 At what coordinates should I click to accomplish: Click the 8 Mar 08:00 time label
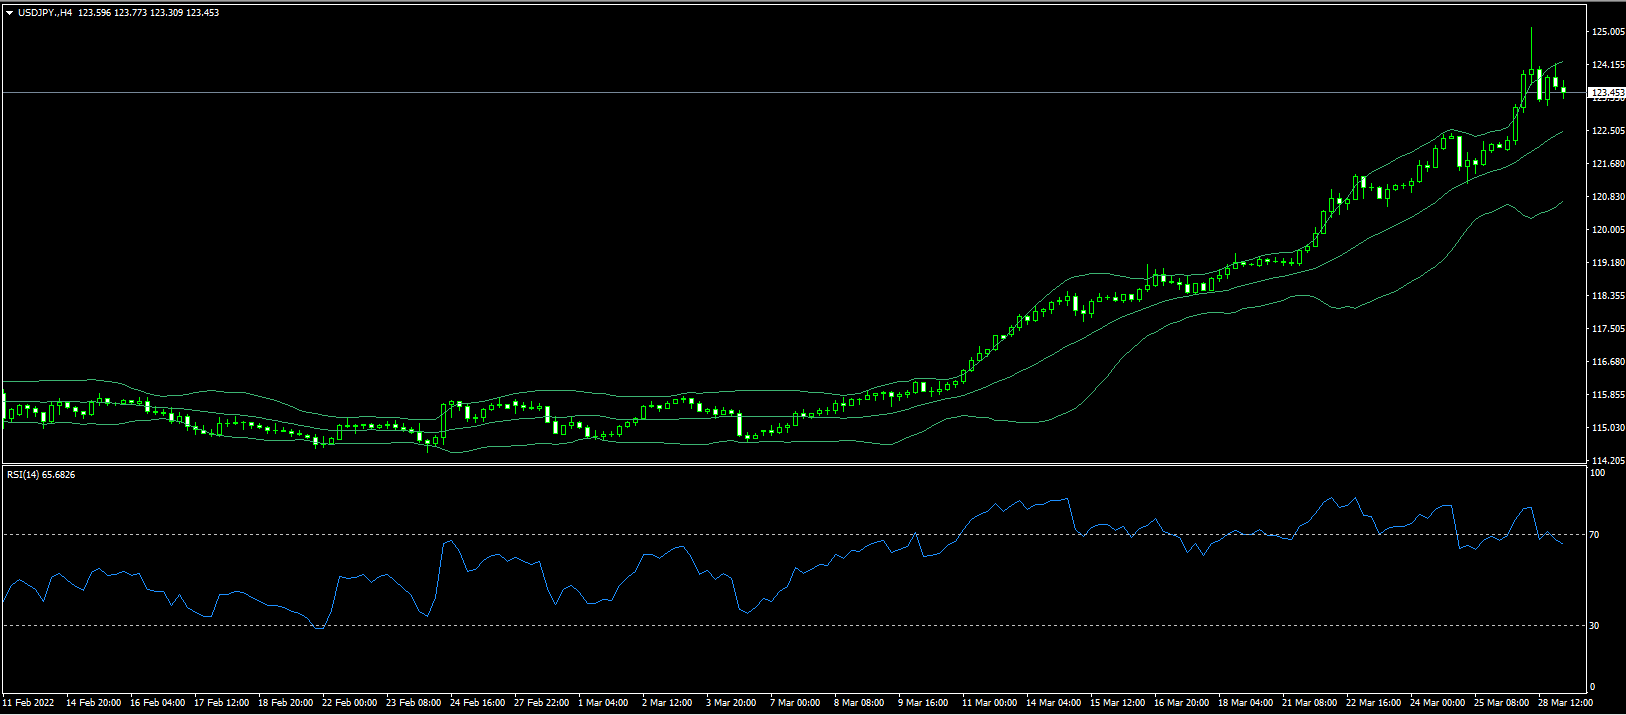pos(859,703)
